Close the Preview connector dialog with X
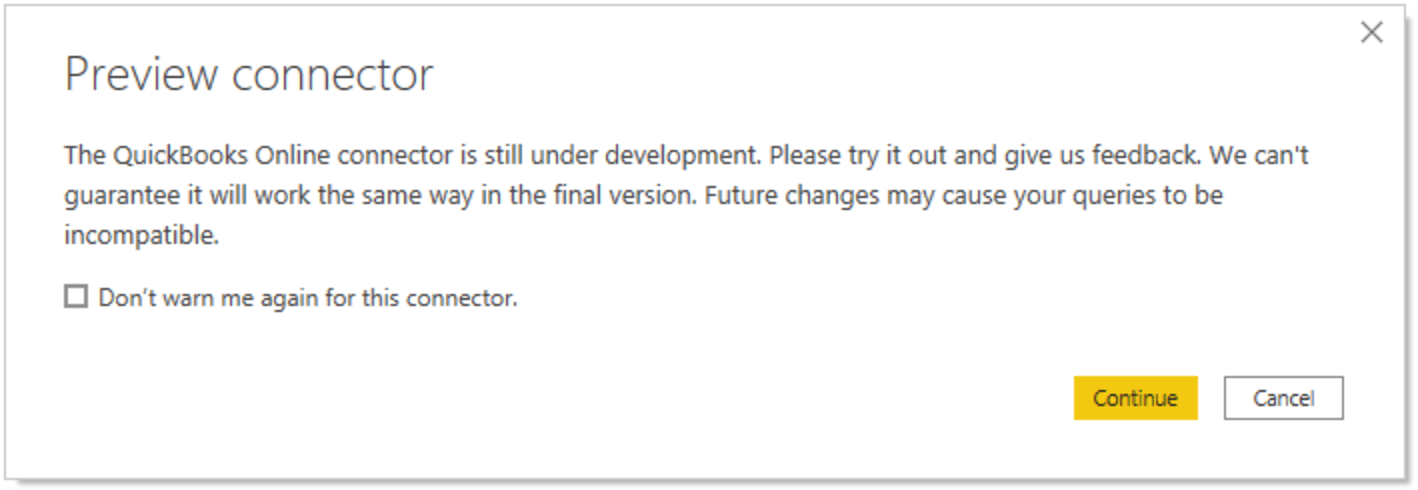 [x=1371, y=33]
